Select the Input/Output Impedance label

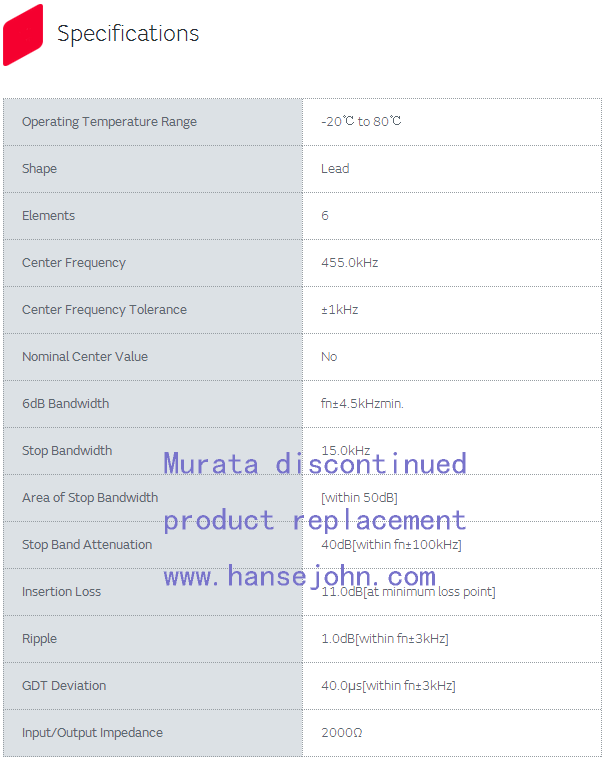point(92,733)
